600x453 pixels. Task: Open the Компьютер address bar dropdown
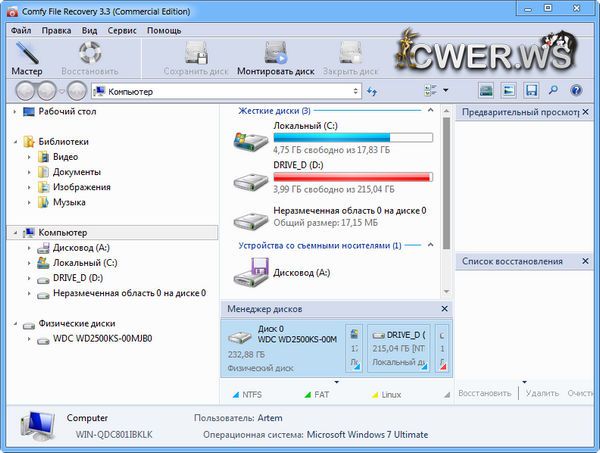[x=355, y=91]
